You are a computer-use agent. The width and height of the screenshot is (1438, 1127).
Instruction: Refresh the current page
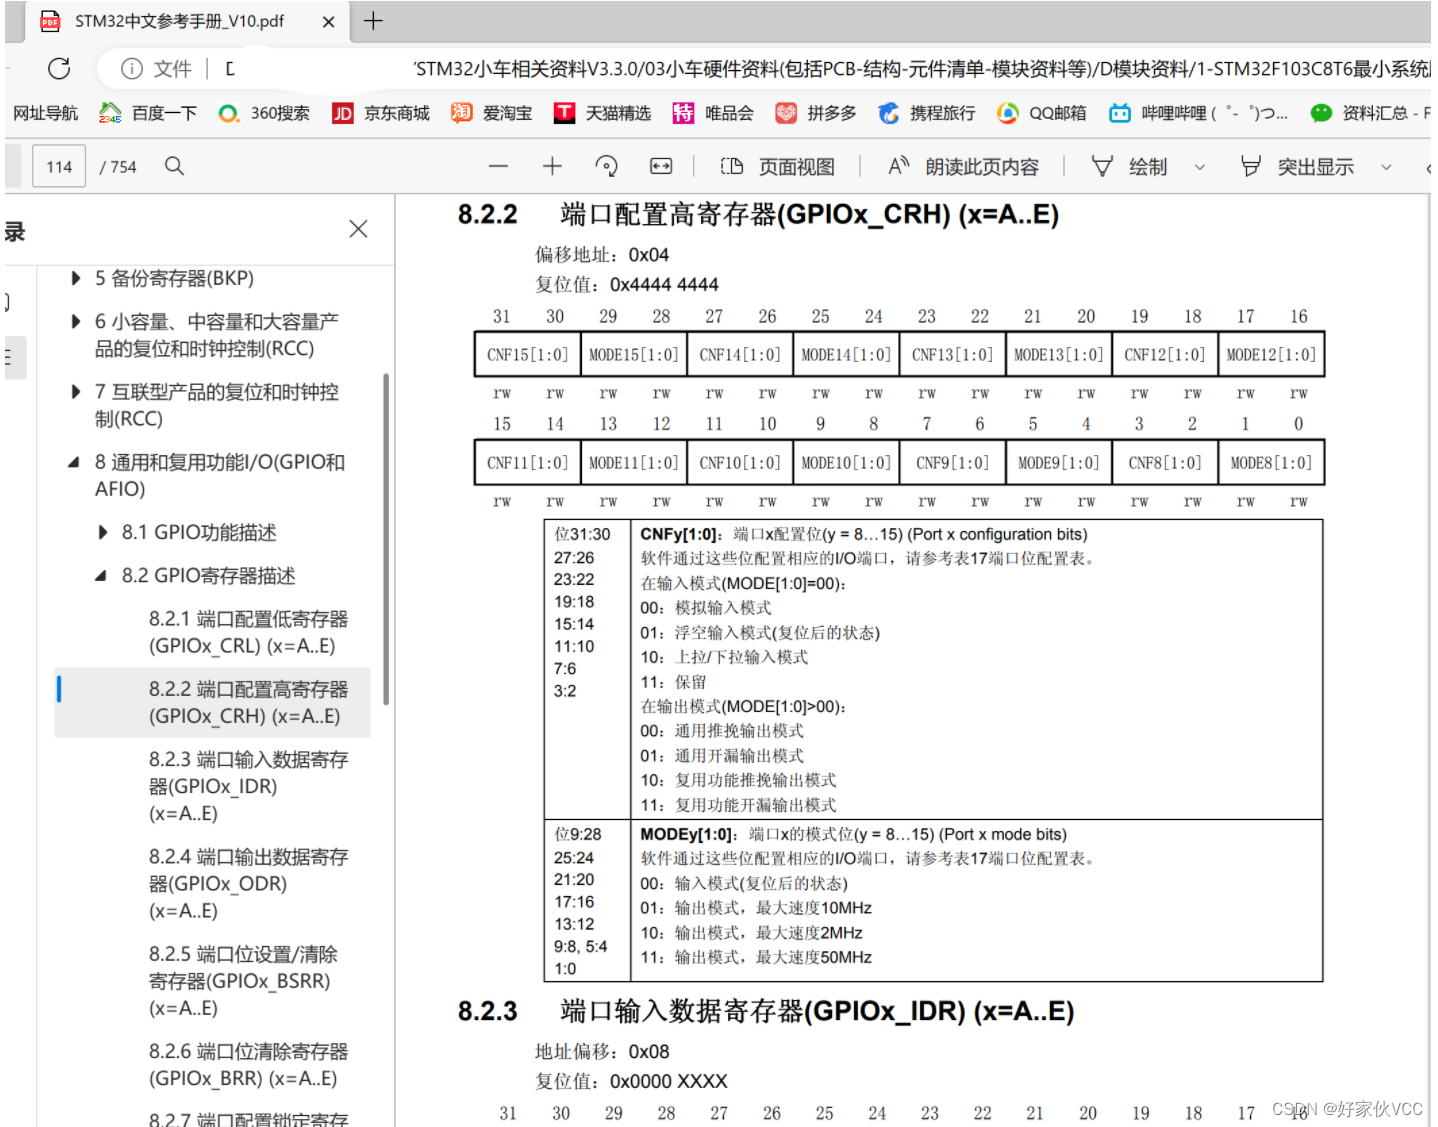tap(58, 68)
